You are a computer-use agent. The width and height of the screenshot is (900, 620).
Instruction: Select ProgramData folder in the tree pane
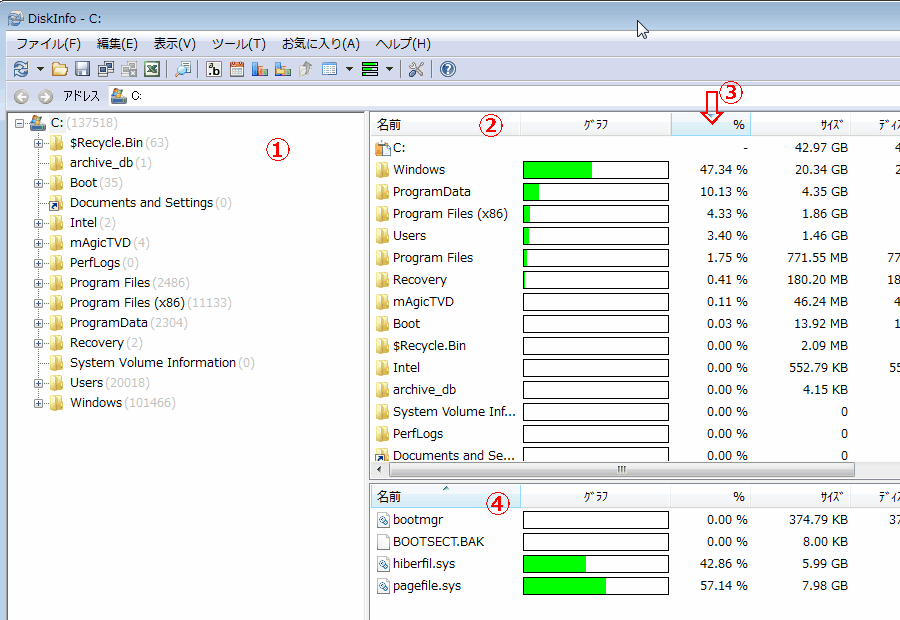pyautogui.click(x=108, y=323)
